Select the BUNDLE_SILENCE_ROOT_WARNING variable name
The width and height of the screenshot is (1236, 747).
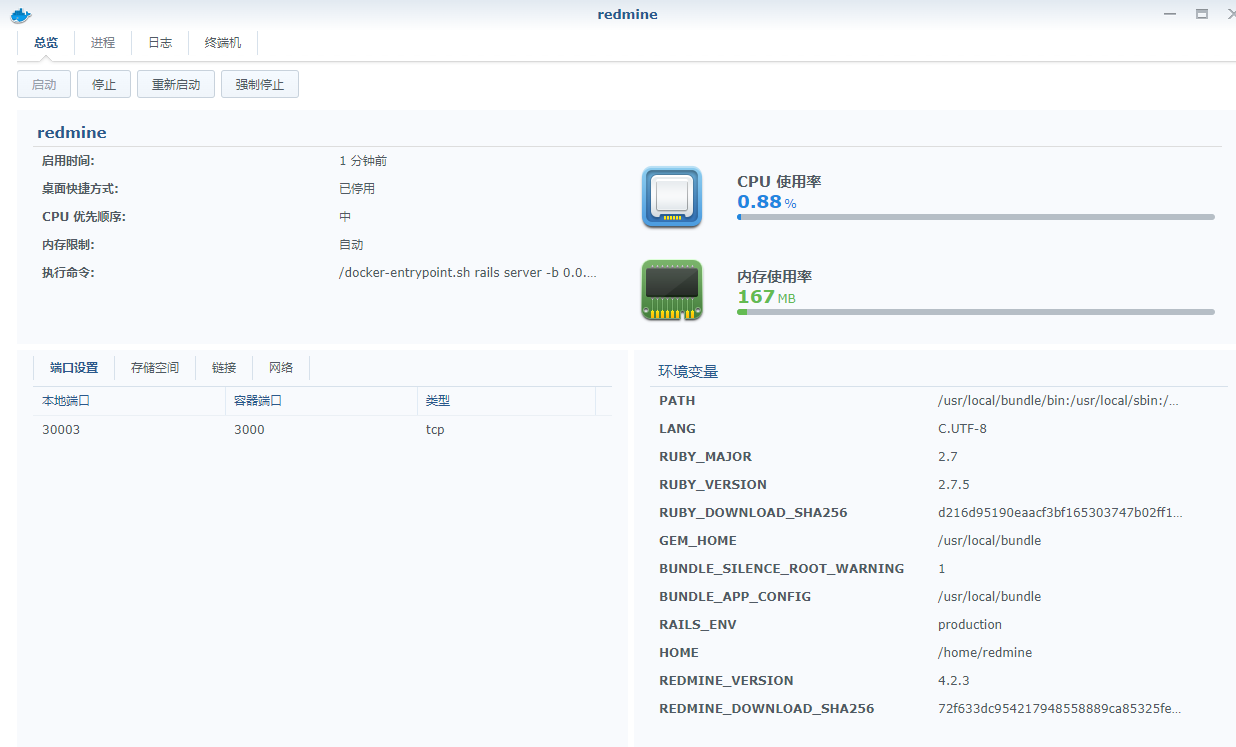click(781, 569)
